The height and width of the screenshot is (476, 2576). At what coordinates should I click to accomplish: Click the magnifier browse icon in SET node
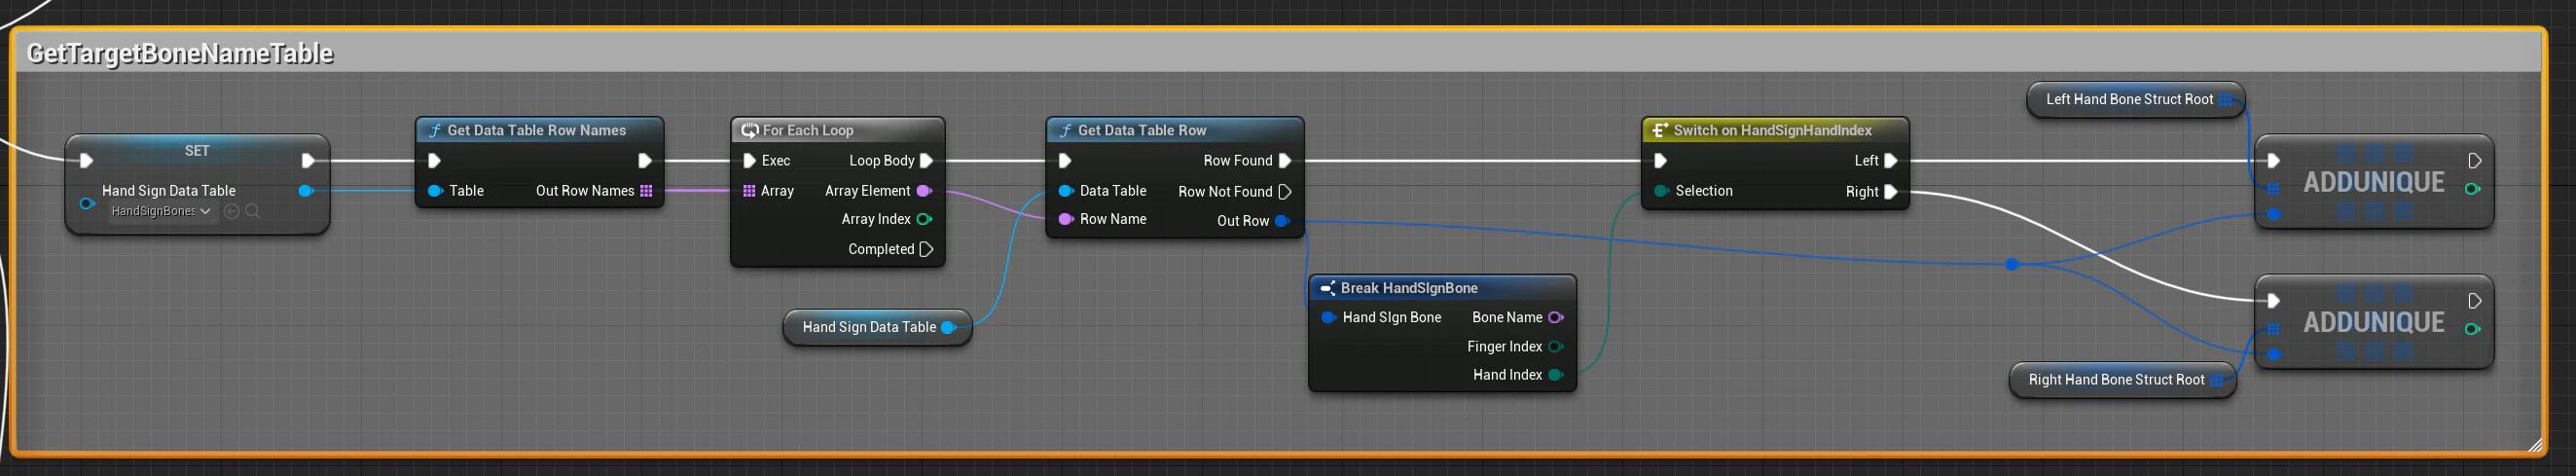[x=253, y=211]
